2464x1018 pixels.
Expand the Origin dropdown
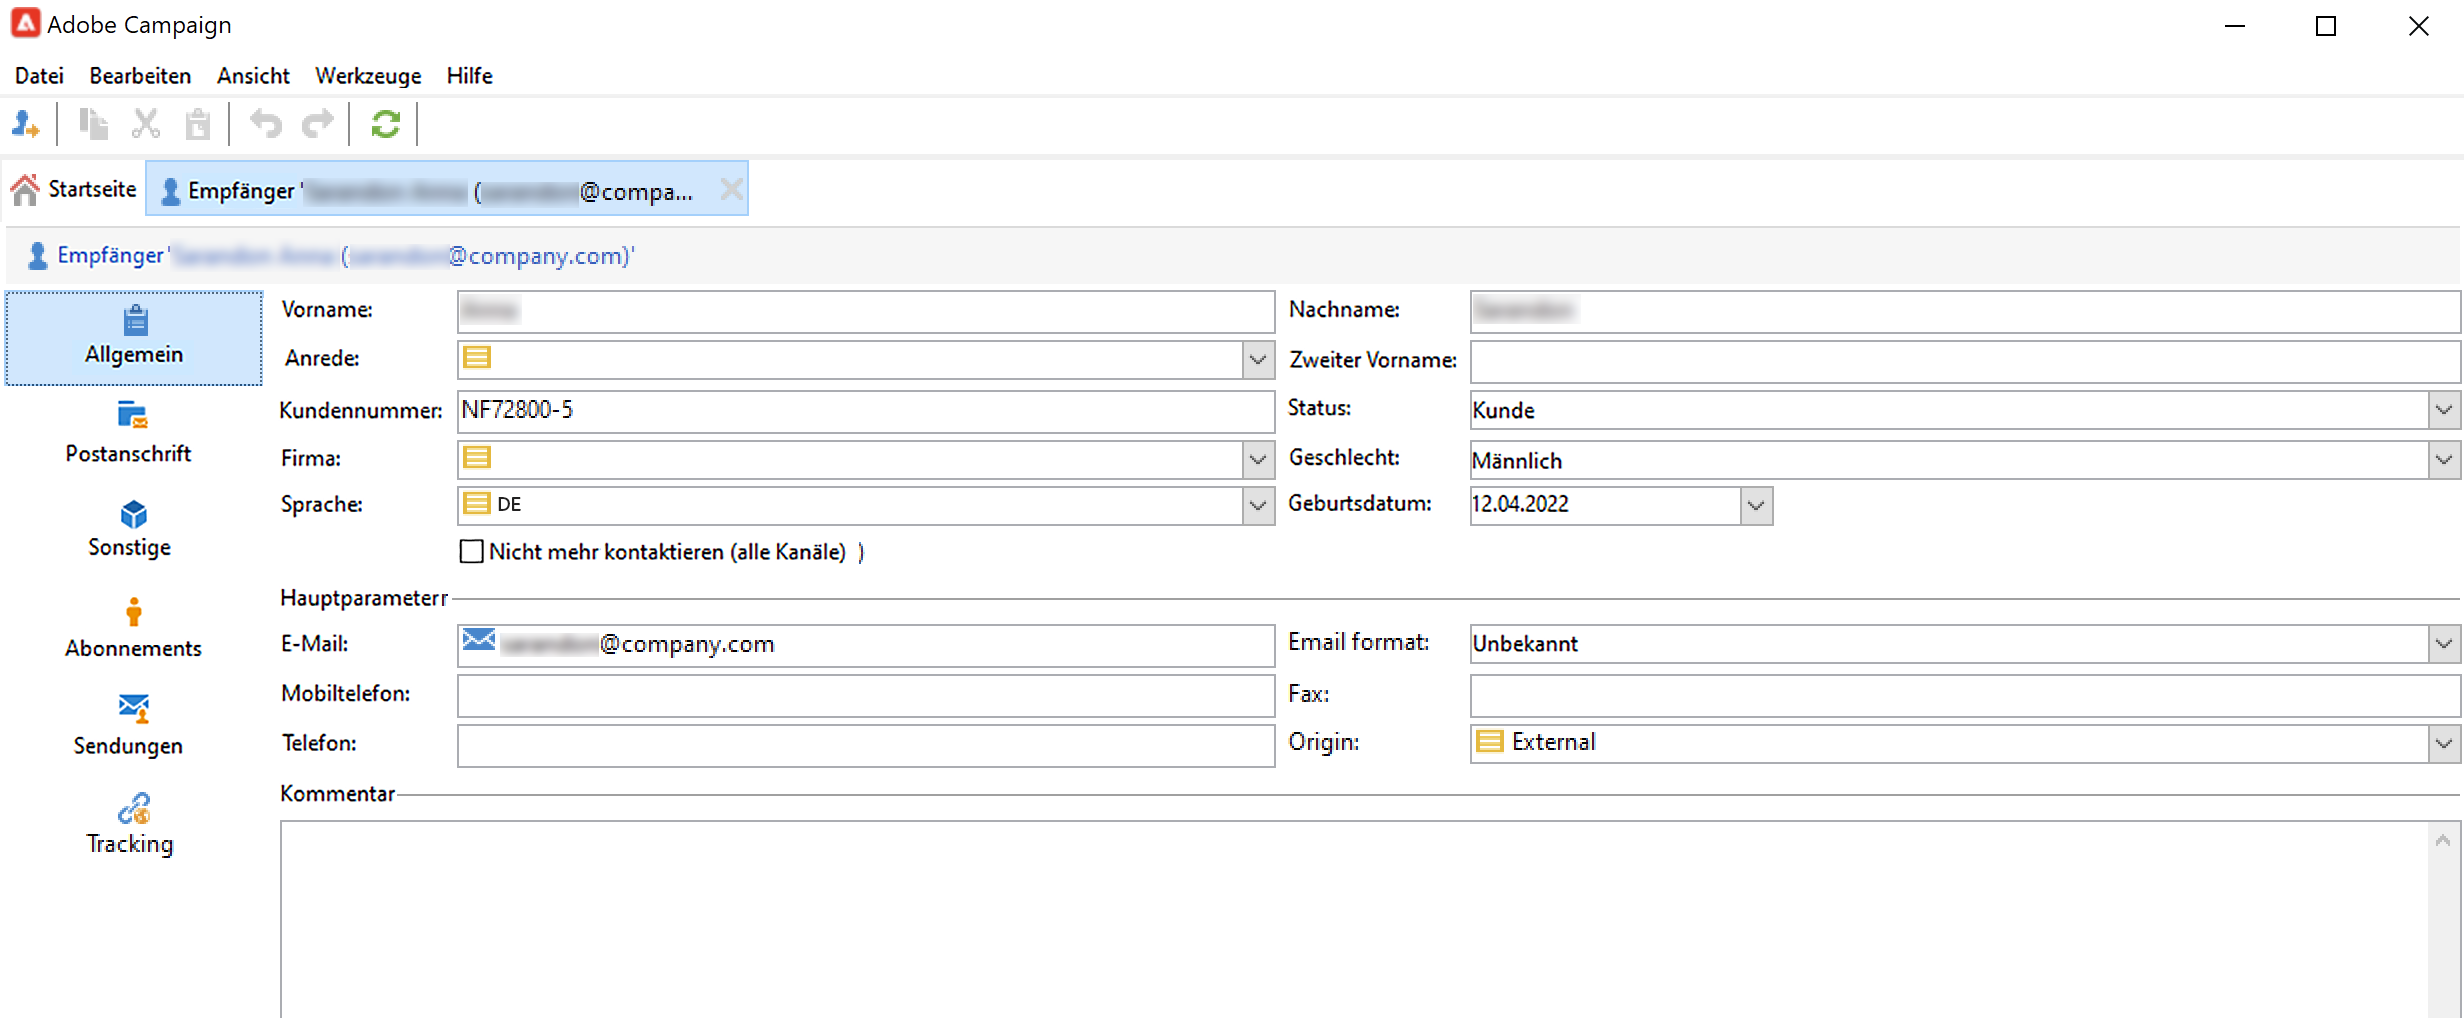pyautogui.click(x=2444, y=744)
